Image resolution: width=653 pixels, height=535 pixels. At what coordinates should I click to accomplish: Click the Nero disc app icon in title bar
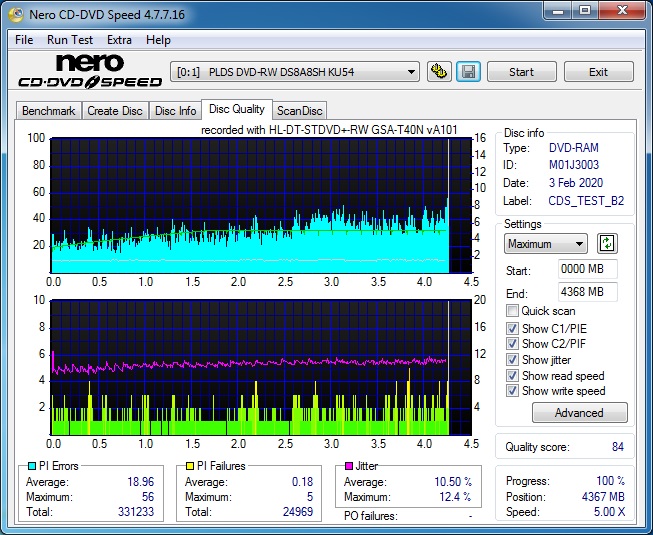(x=16, y=14)
